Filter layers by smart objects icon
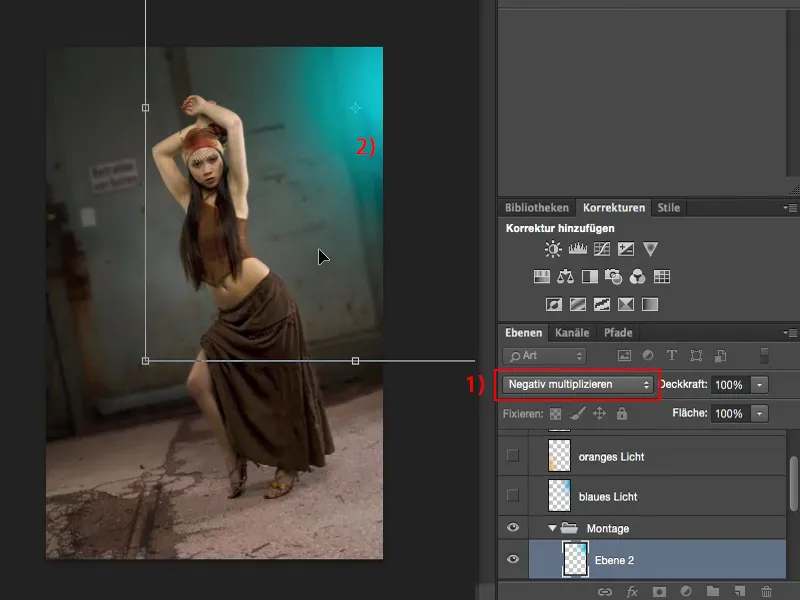Screen dimensions: 800x600 [720, 356]
